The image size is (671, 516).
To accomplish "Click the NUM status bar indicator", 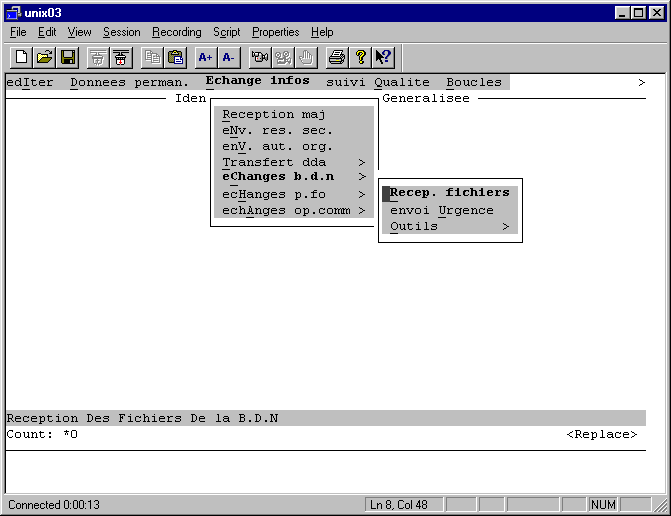I will (603, 505).
